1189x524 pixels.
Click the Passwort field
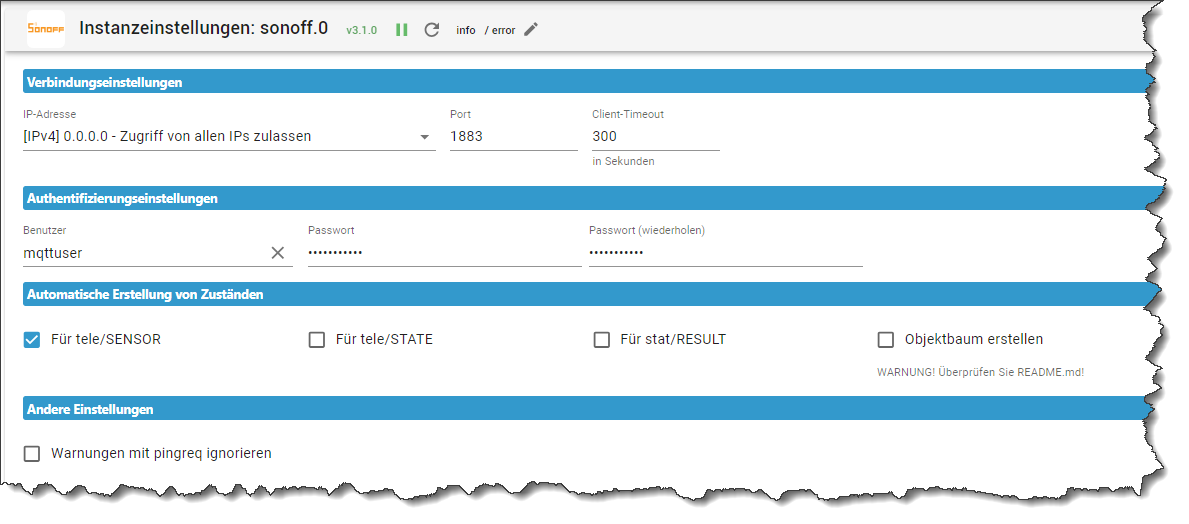(444, 253)
